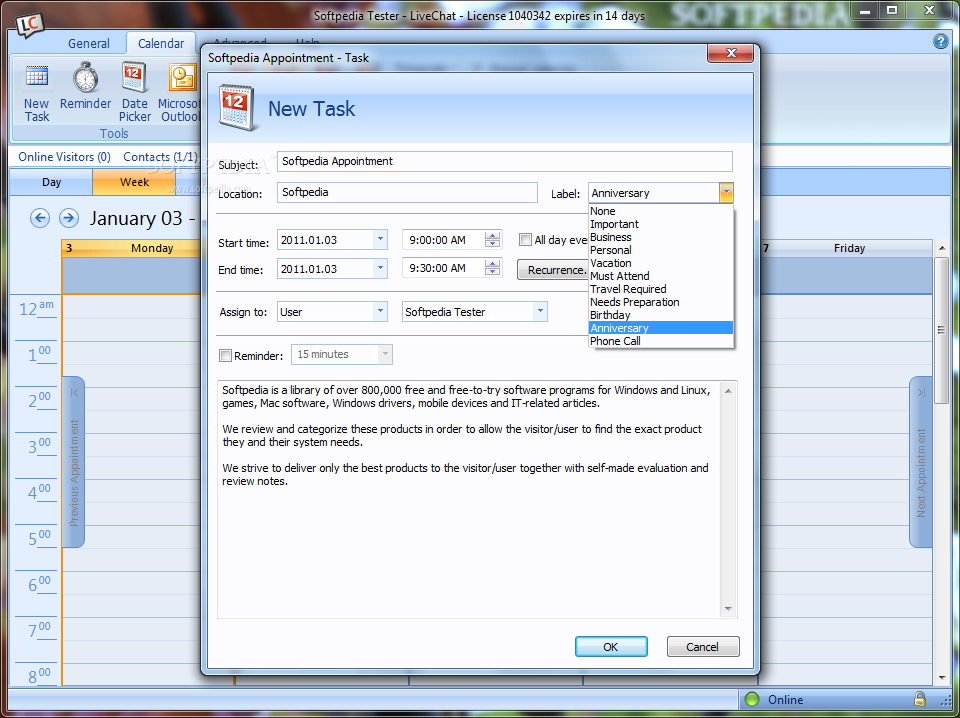This screenshot has width=960, height=718.
Task: Decrease the end time with down arrow
Action: pos(492,272)
